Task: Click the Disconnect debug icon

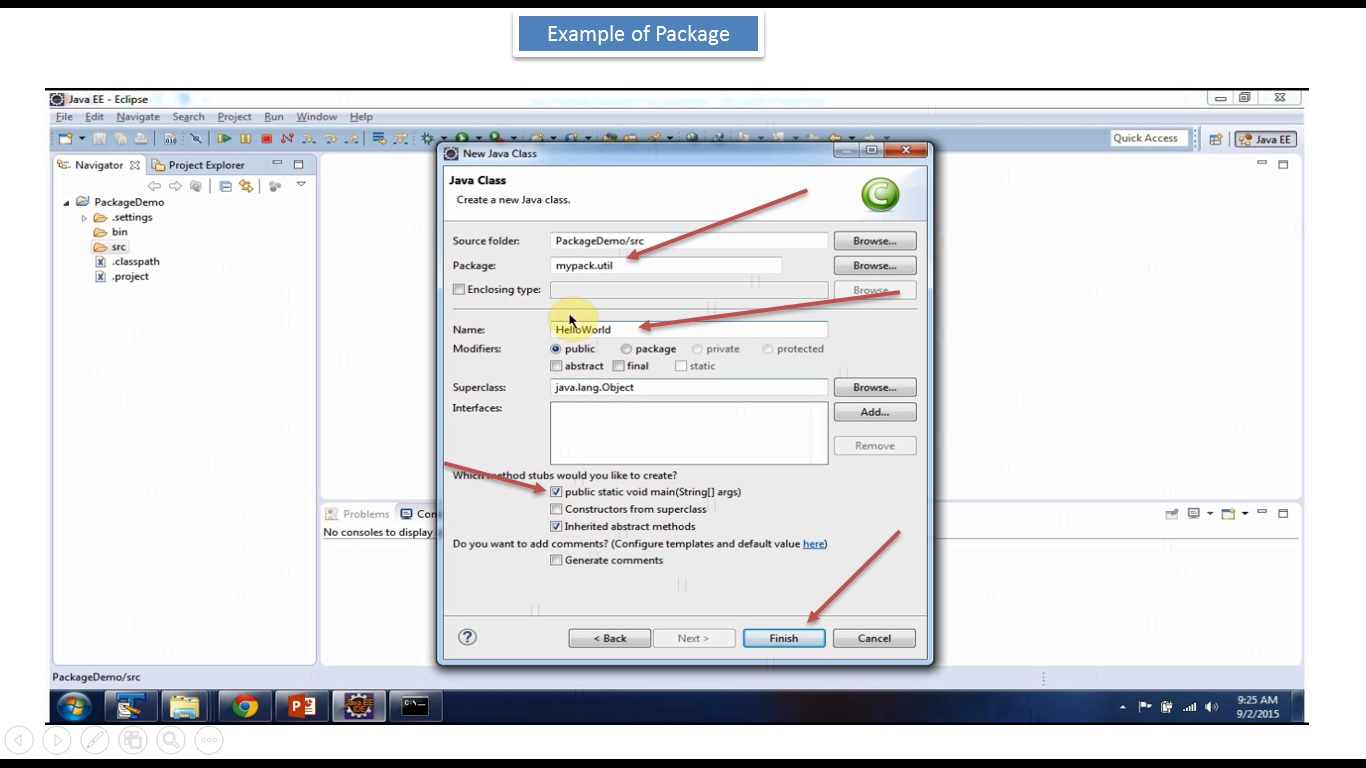Action: [x=287, y=139]
